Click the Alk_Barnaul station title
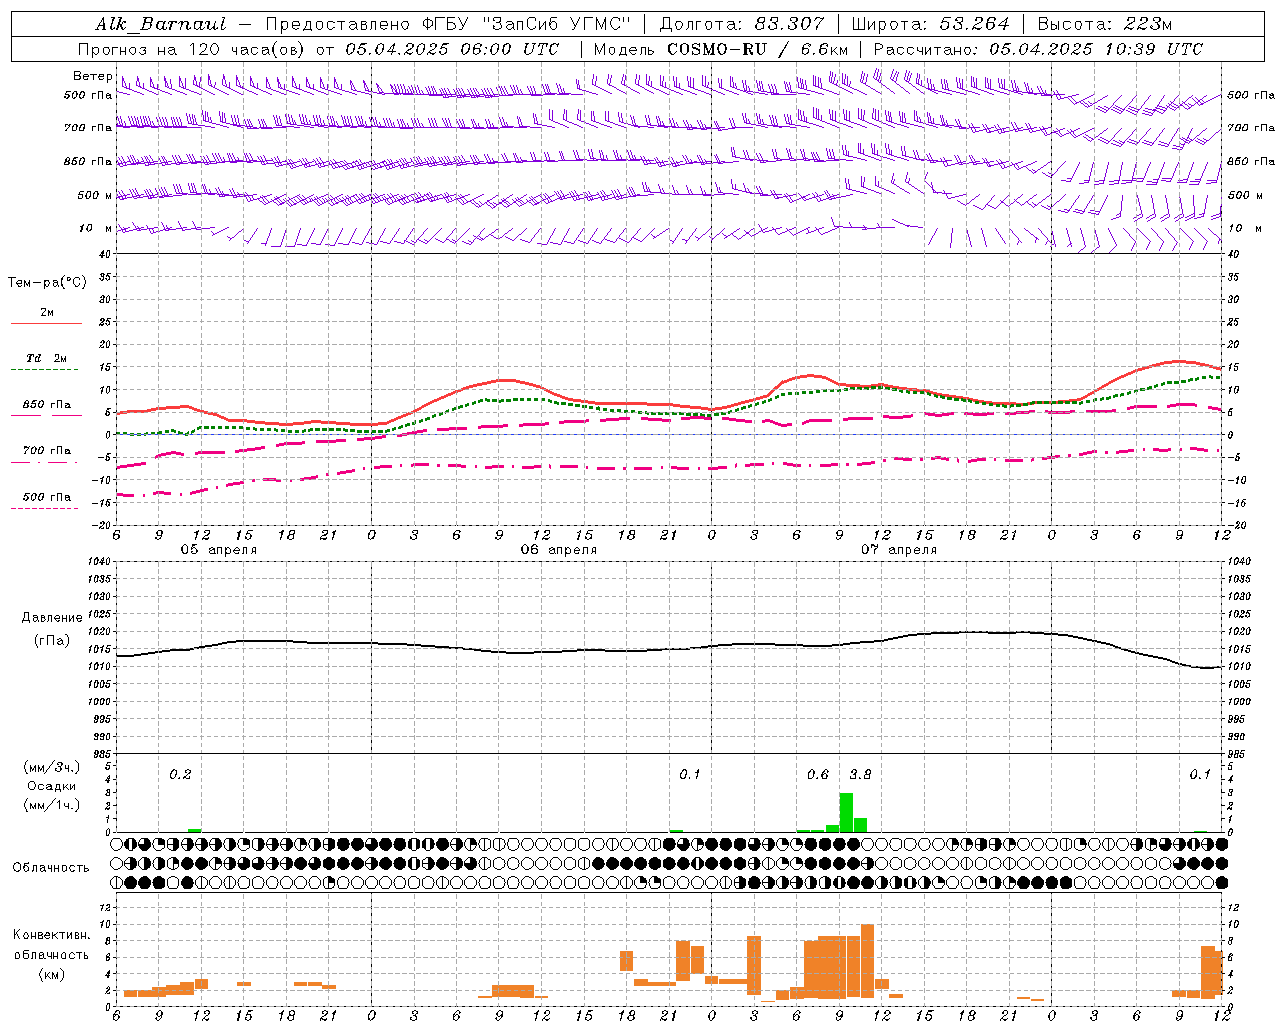Viewport: 1280px width, 1024px height. [161, 24]
